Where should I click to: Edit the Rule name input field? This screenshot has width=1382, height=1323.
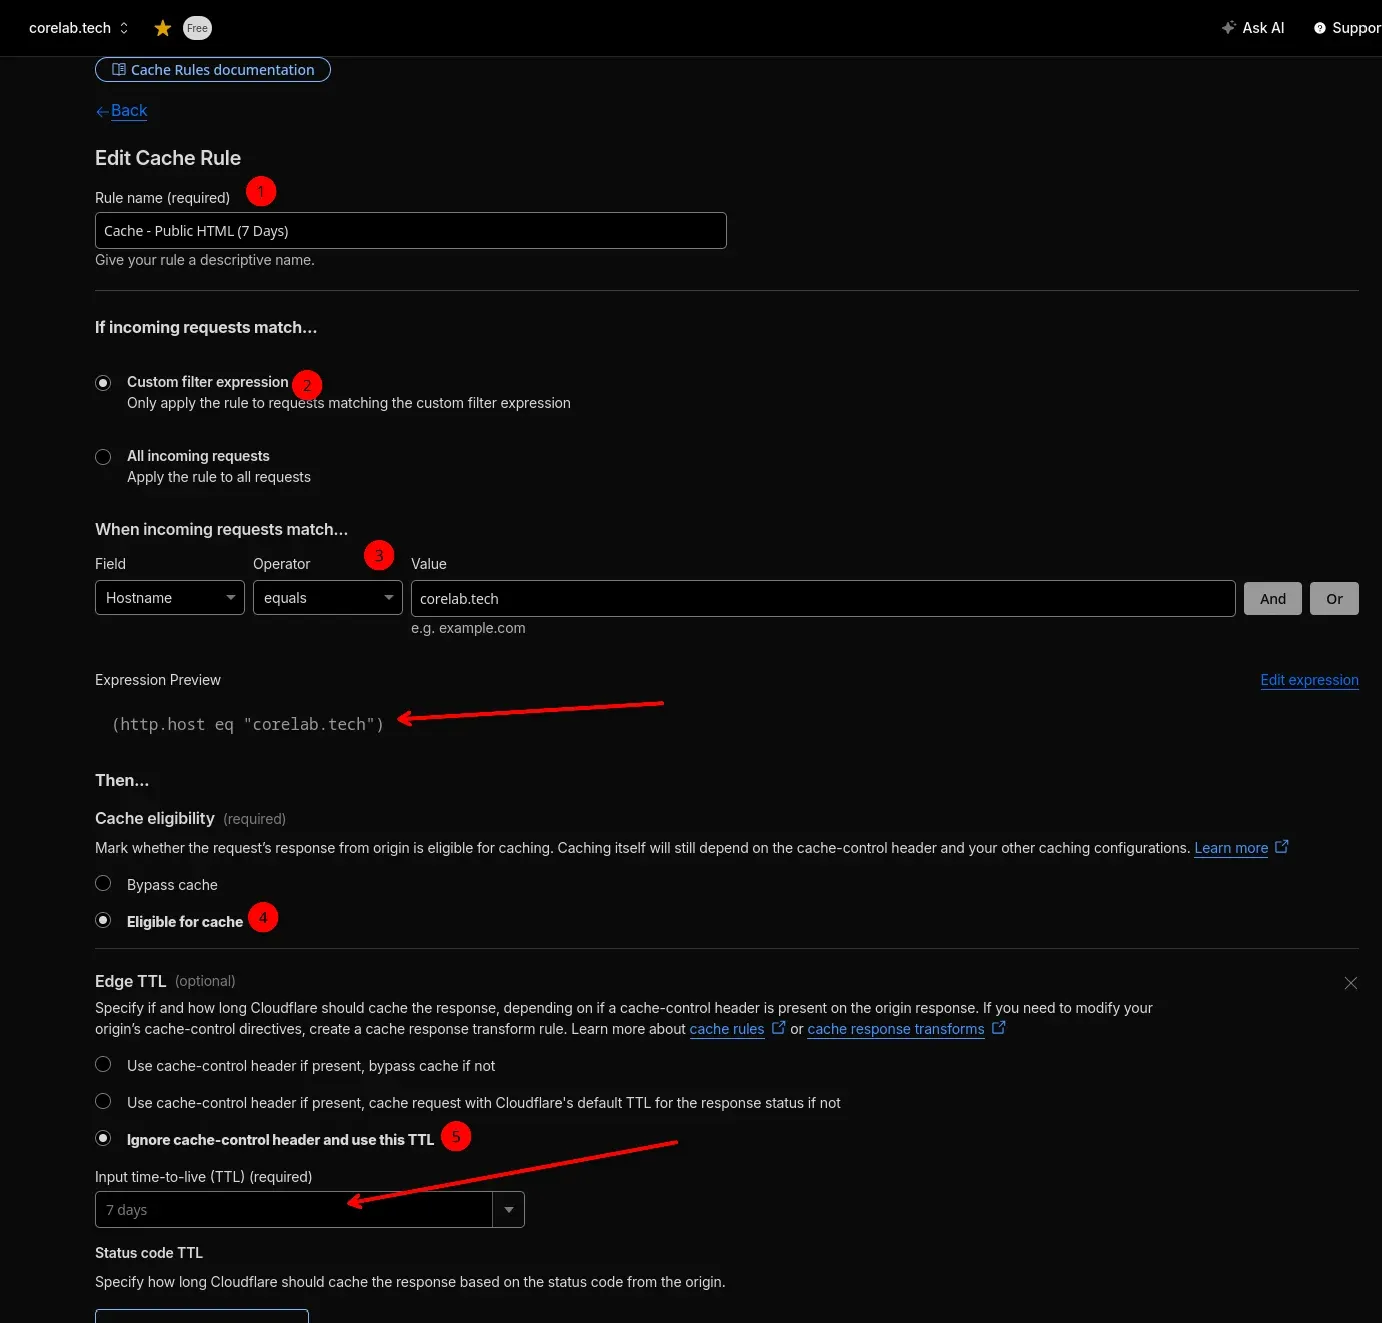point(411,231)
